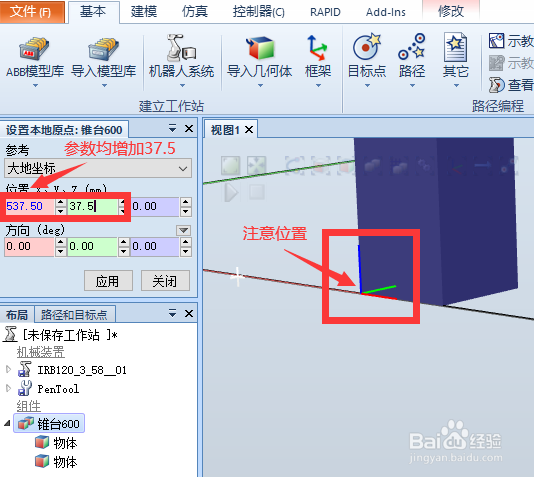Image resolution: width=534 pixels, height=477 pixels.
Task: Expand the IRB120_3_58__01 tree node
Action: coord(9,369)
